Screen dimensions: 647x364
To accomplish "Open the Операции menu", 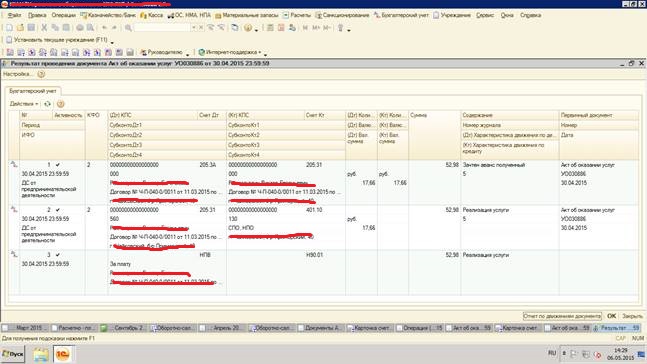I will click(x=64, y=15).
